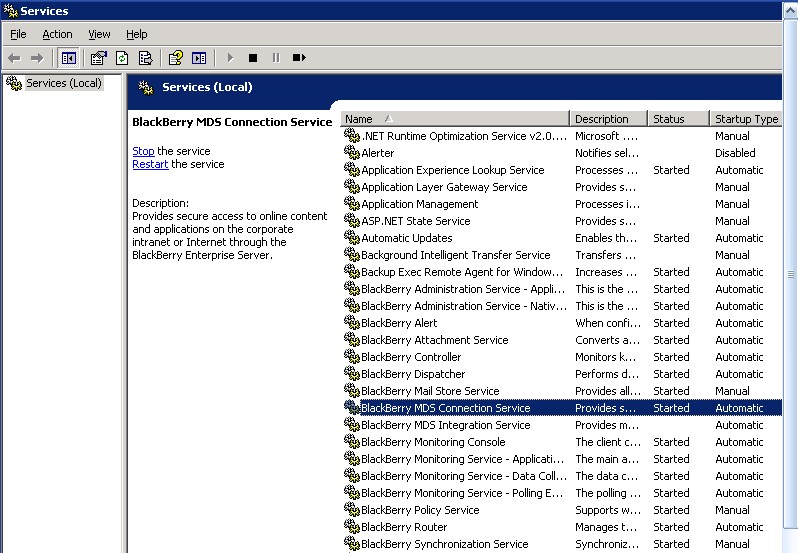This screenshot has height=553, width=798.
Task: Click the Back arrow toolbar icon
Action: pyautogui.click(x=14, y=58)
